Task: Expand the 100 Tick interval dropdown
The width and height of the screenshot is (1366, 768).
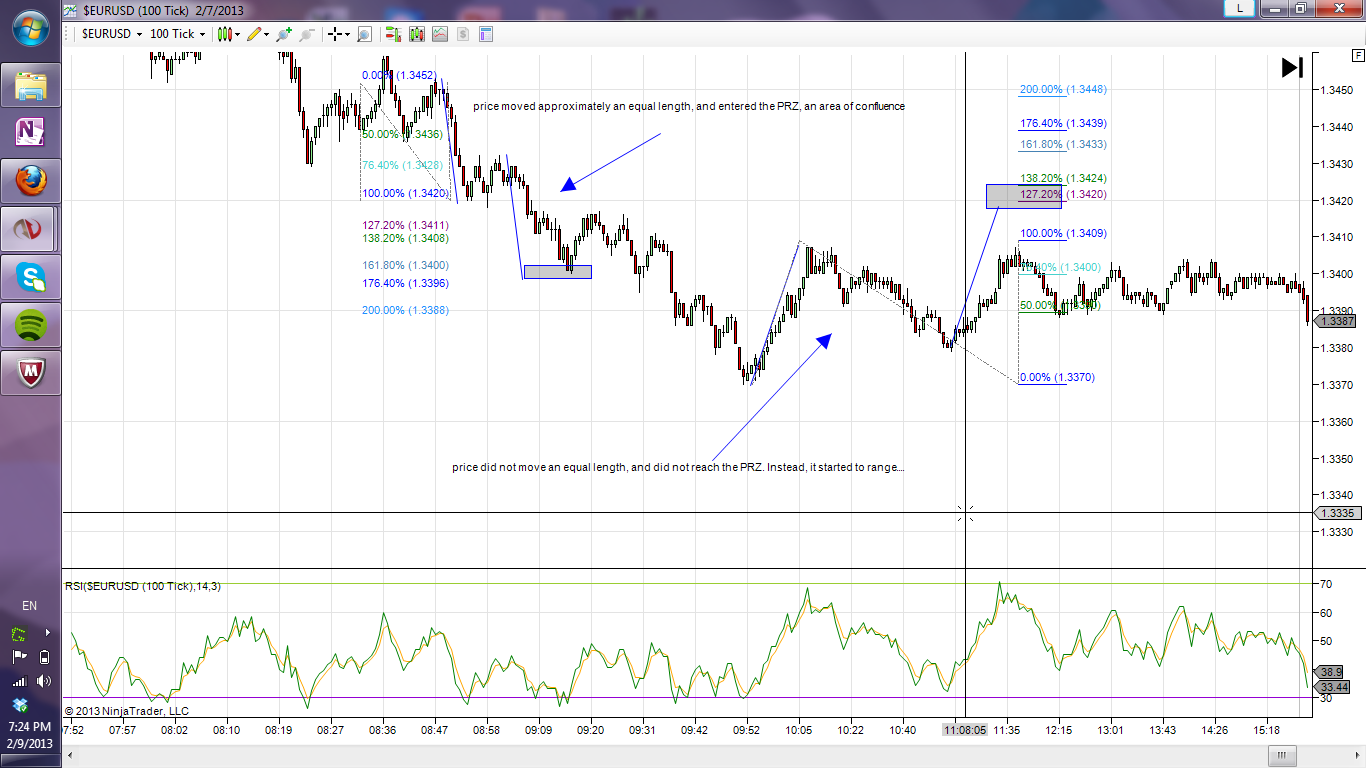Action: [x=177, y=34]
